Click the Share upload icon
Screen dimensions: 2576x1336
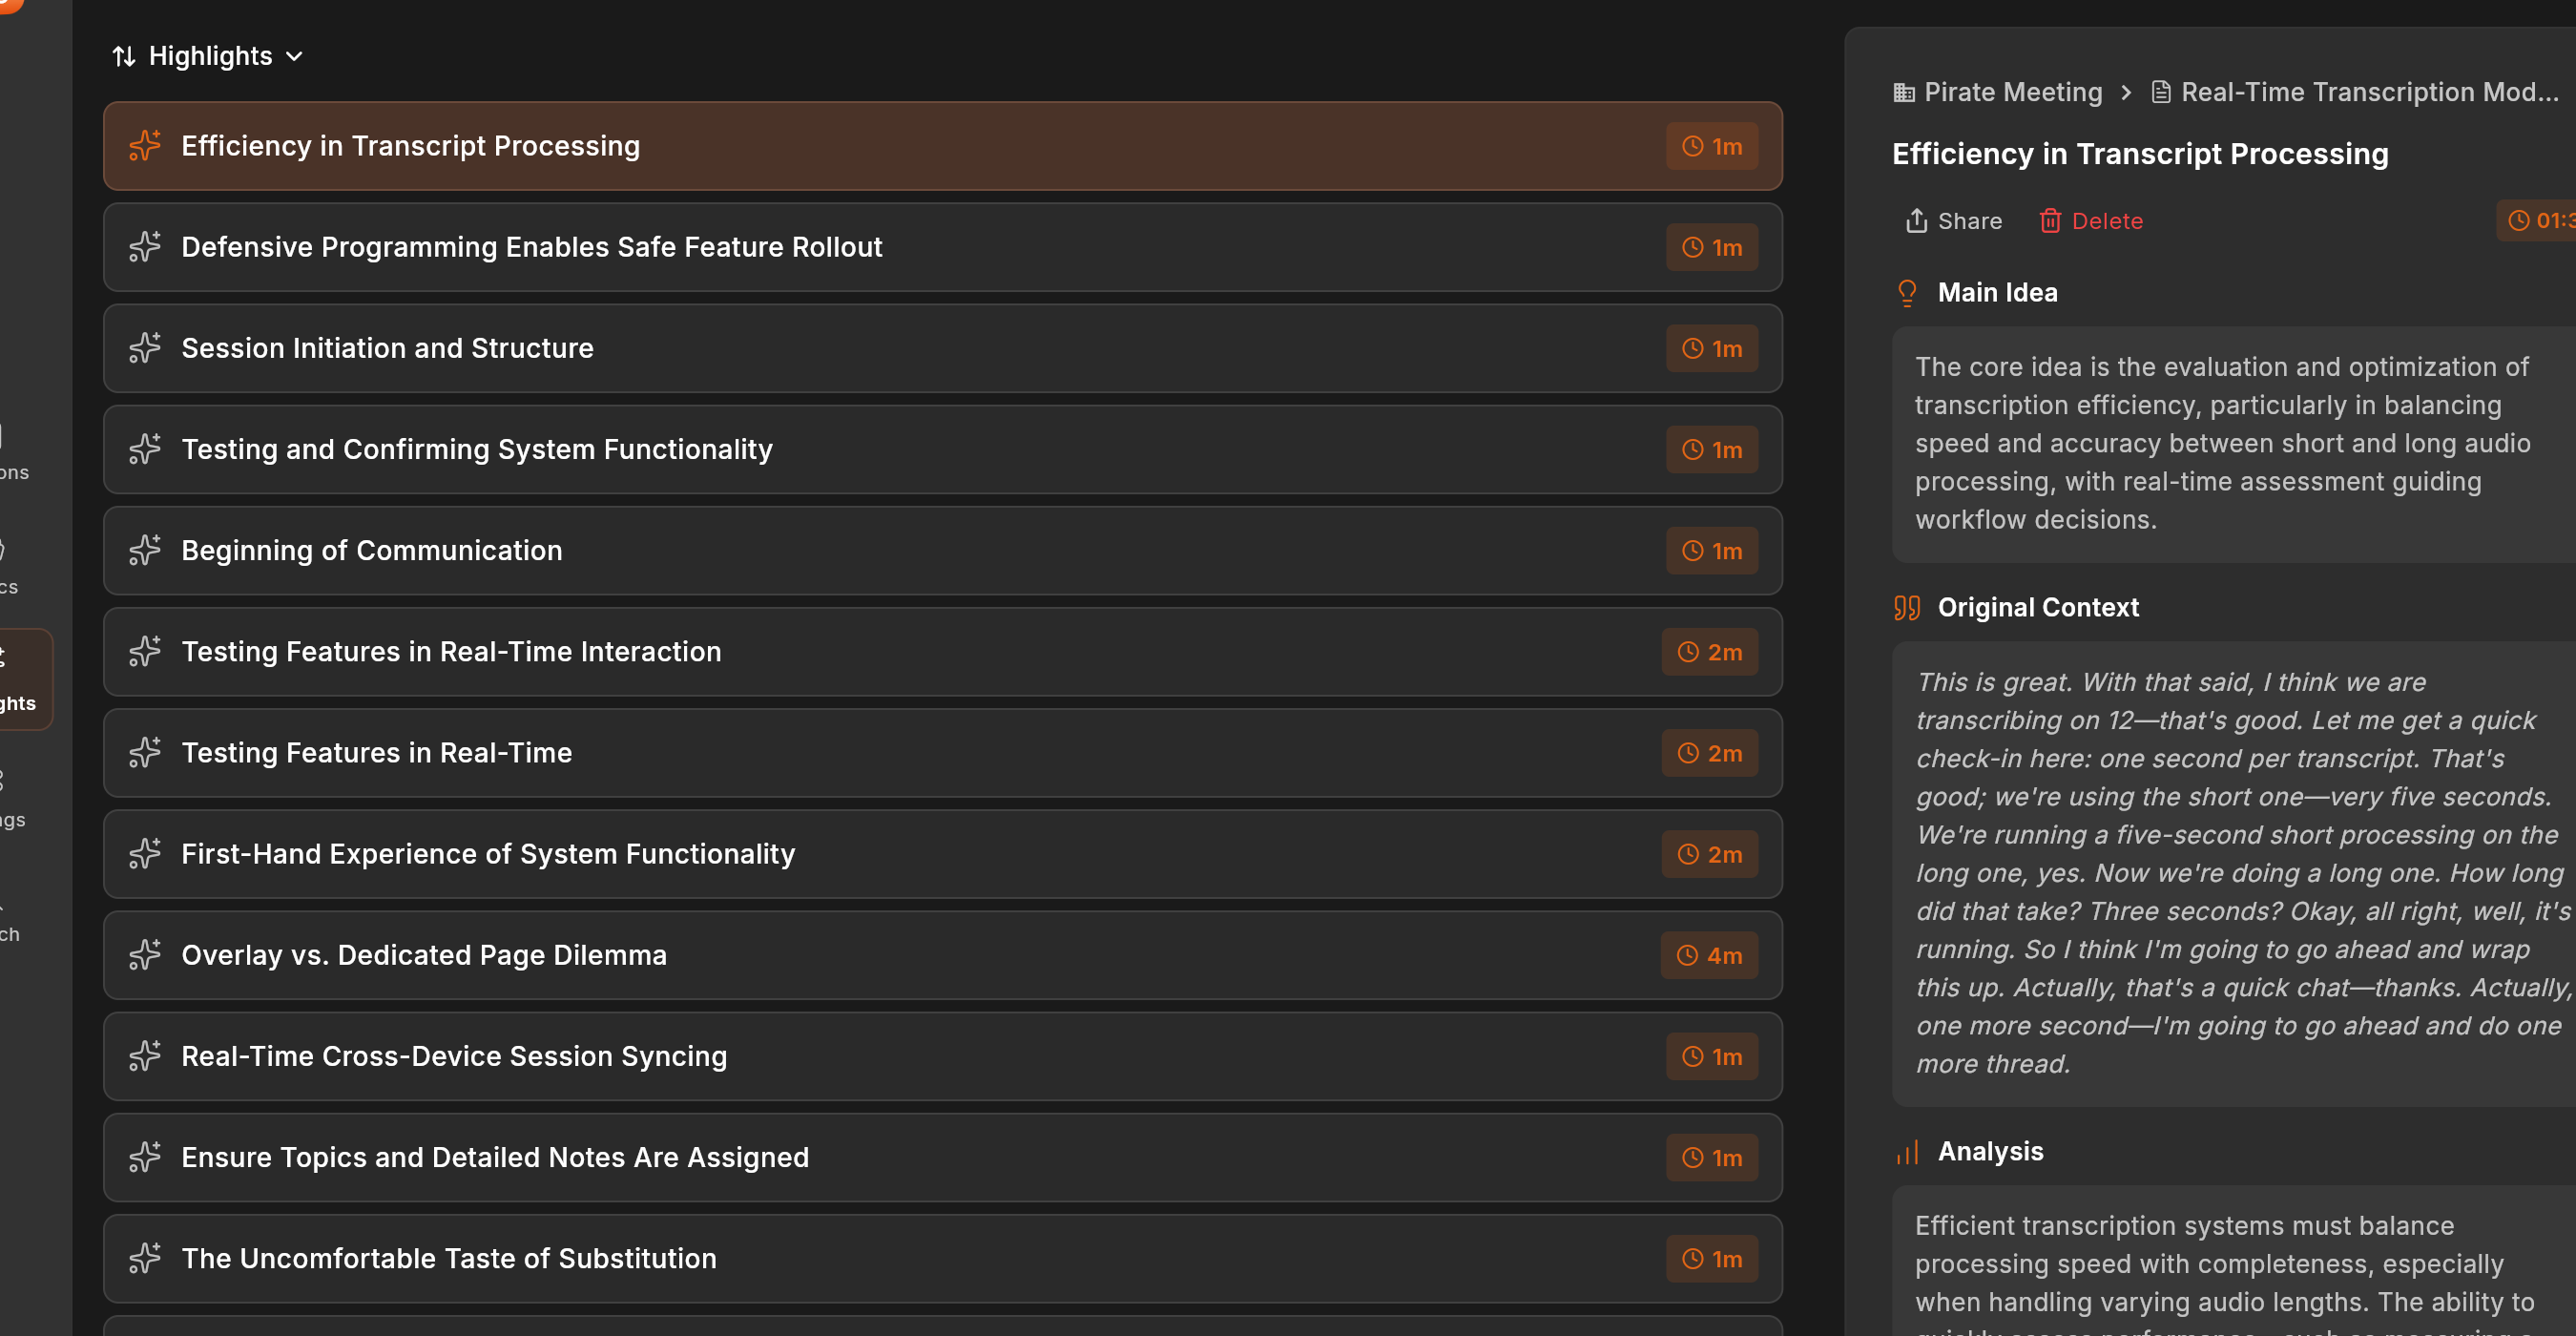1916,221
